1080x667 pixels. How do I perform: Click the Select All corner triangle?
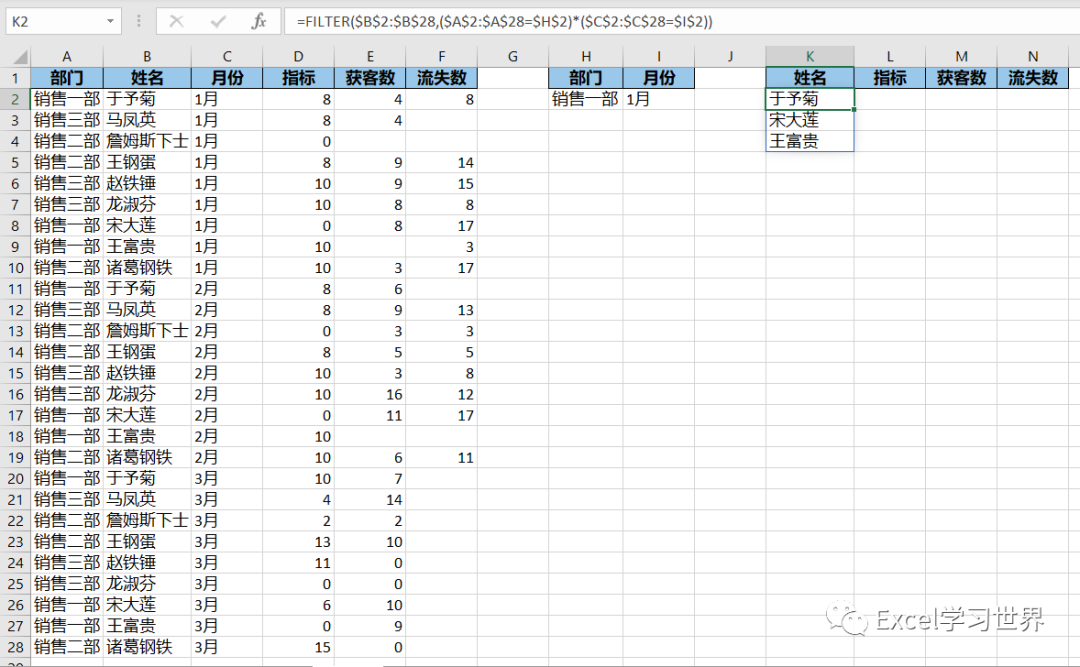click(15, 57)
